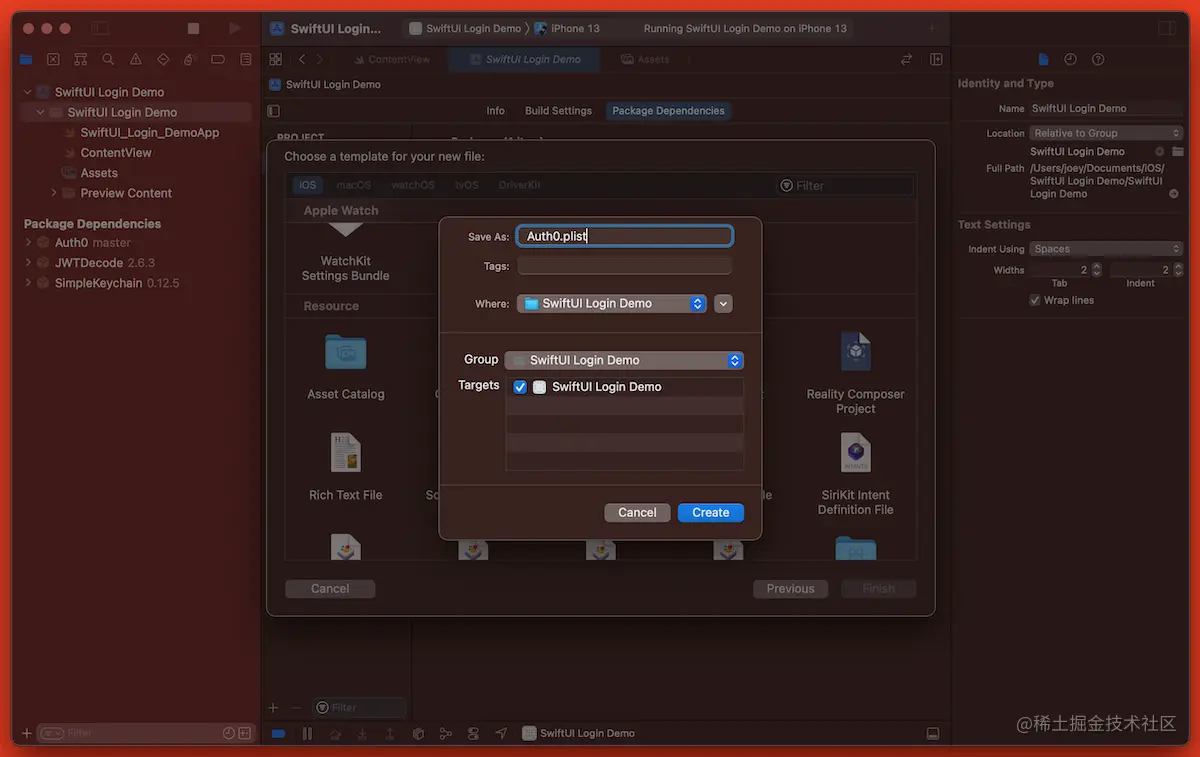Screen dimensions: 1200x757
Task: Click the add new tab plus button
Action: tap(932, 29)
